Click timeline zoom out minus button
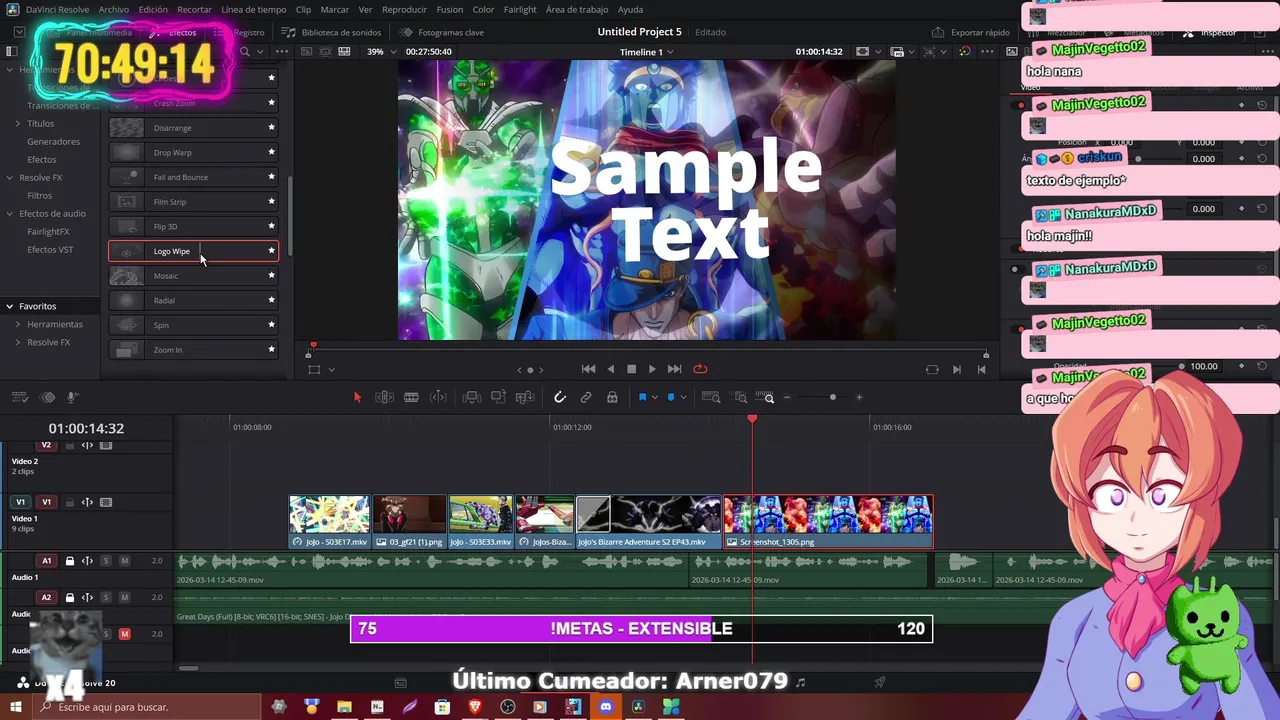Screen dimensions: 1280x720 pos(787,398)
